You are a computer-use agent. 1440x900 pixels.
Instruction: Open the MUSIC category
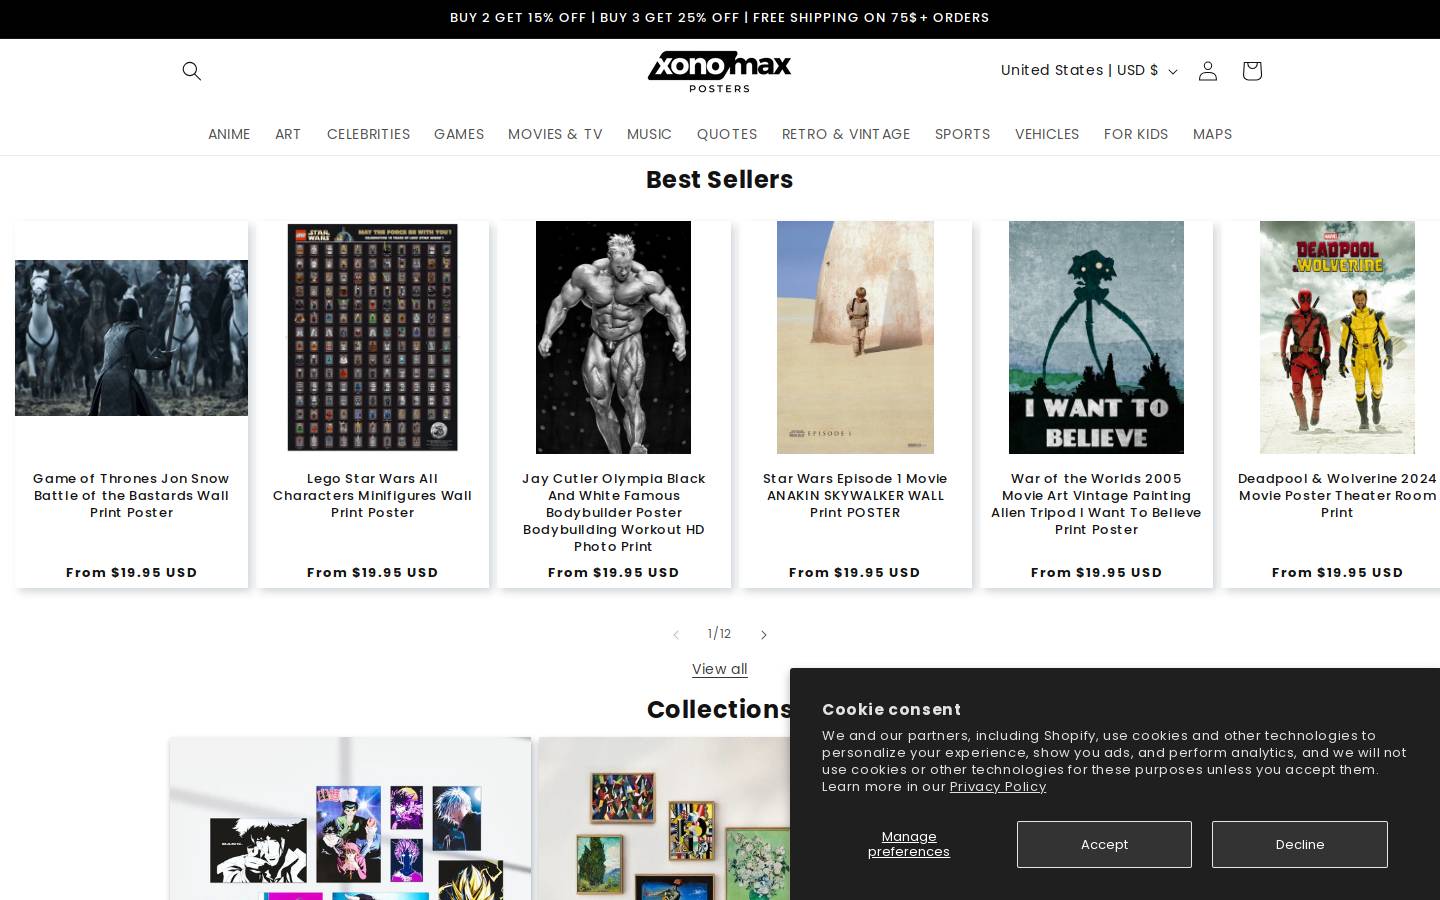click(x=649, y=134)
